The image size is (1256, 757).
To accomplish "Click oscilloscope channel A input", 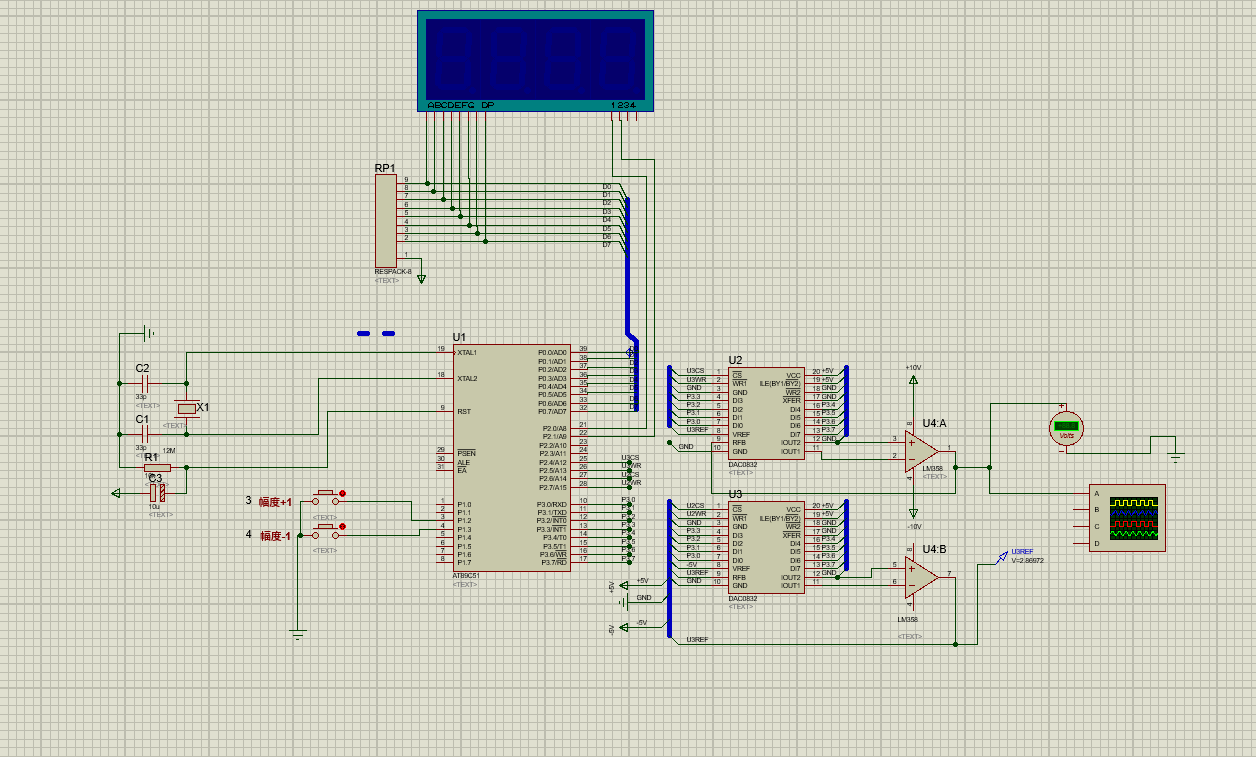I will point(1097,493).
